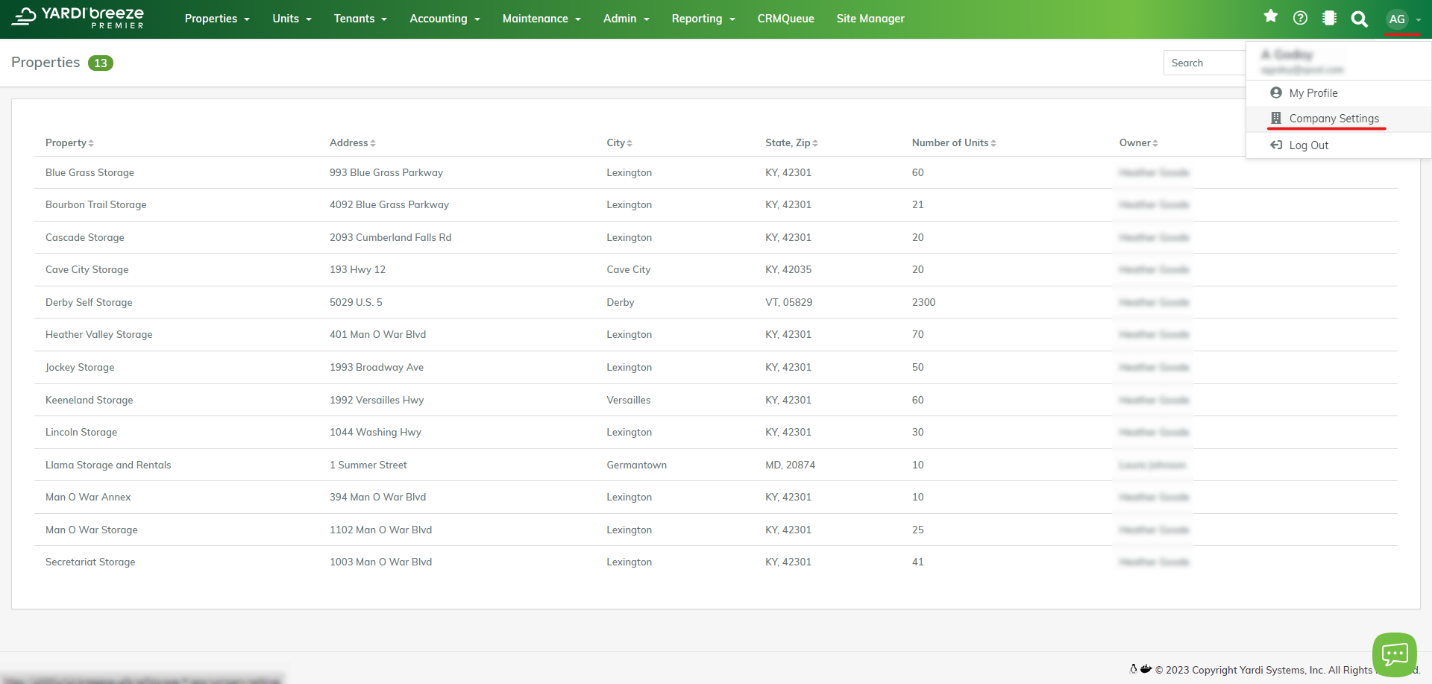Open the Reporting dropdown menu
The image size is (1432, 684).
tap(703, 19)
